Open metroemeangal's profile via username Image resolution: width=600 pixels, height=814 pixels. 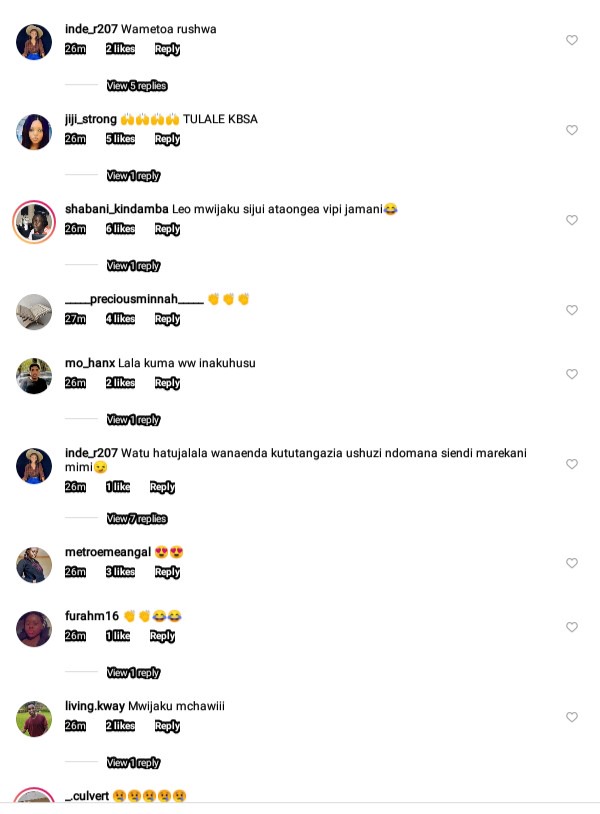108,552
